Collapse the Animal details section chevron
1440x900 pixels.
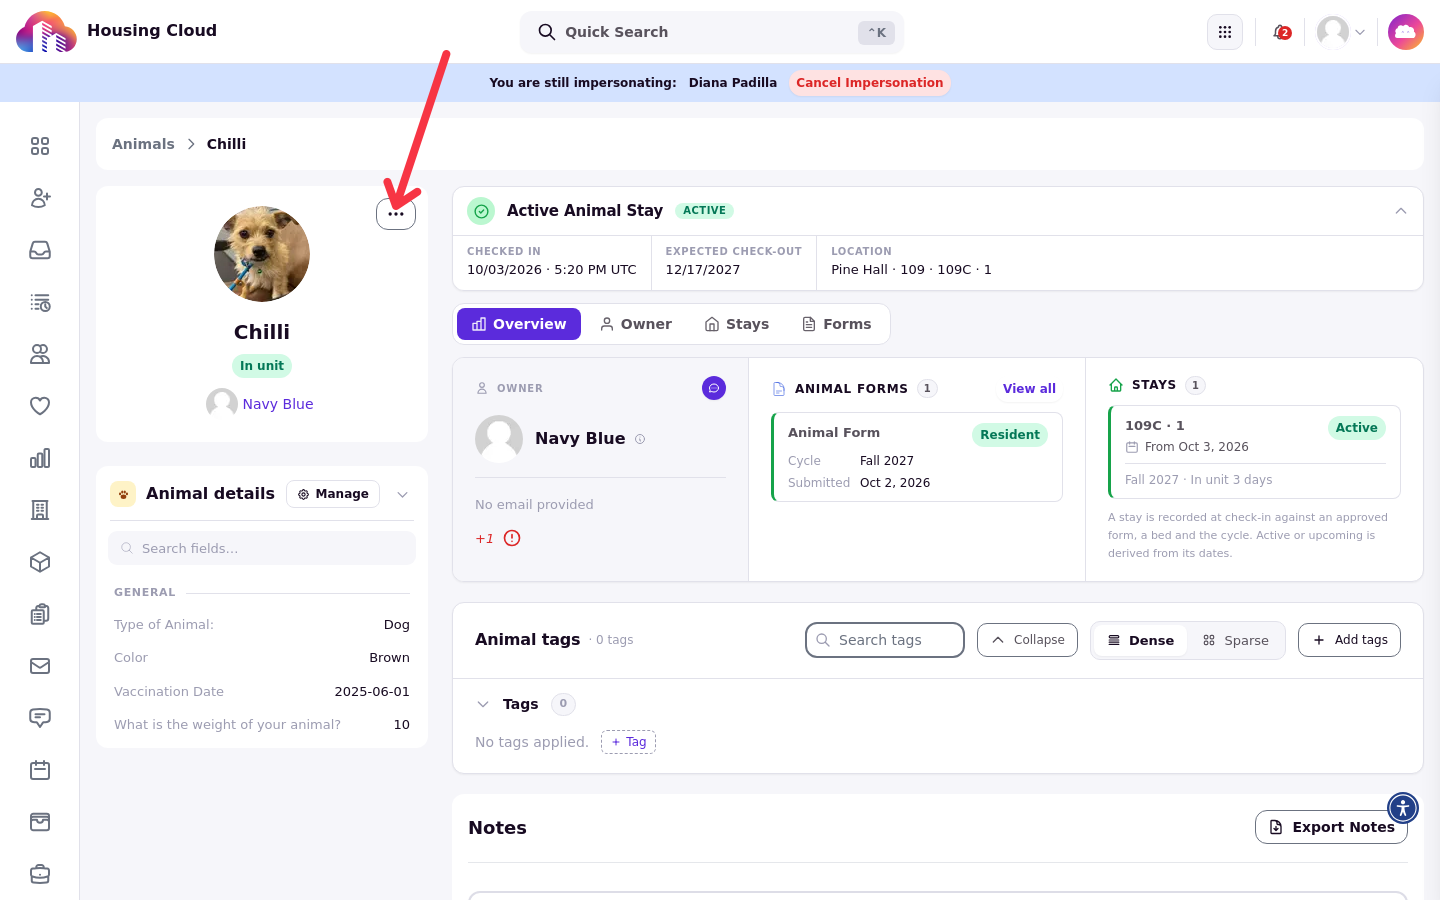(403, 494)
